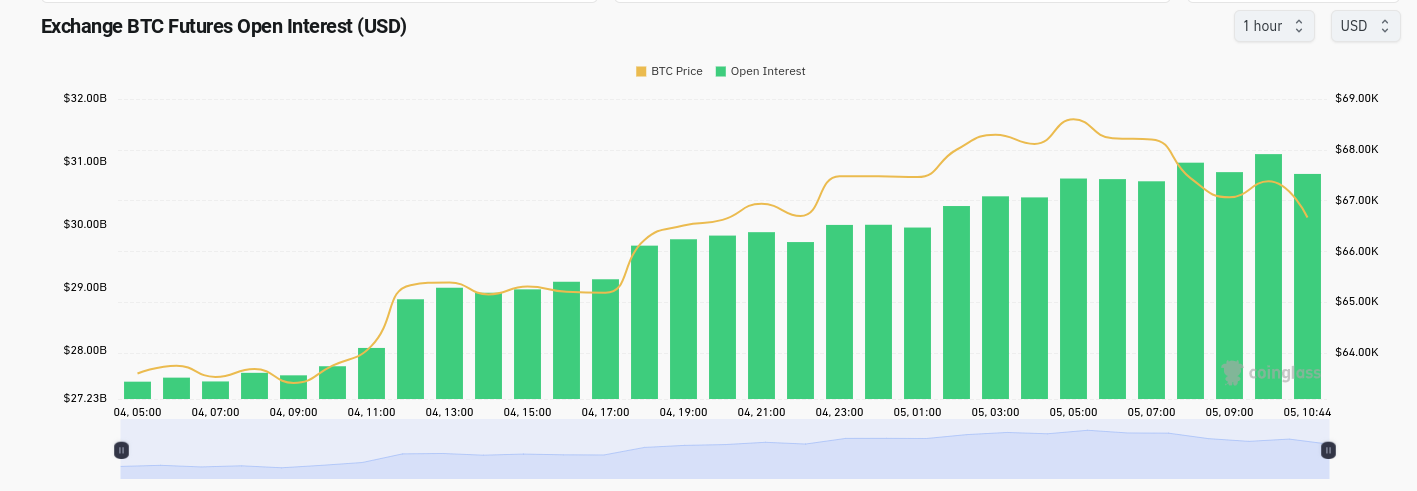Viewport: 1417px width, 491px height.
Task: Click the 05, 01:00 time label
Action: click(917, 411)
